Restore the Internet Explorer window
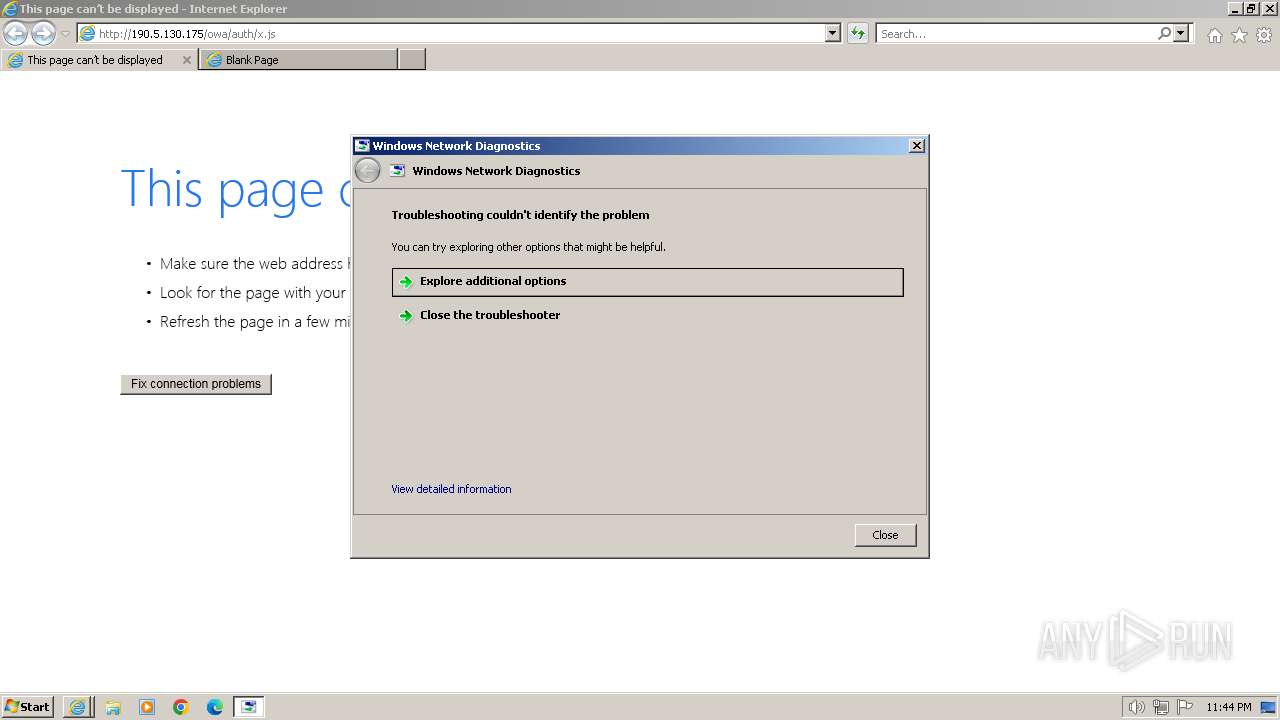1280x720 pixels. point(1251,8)
